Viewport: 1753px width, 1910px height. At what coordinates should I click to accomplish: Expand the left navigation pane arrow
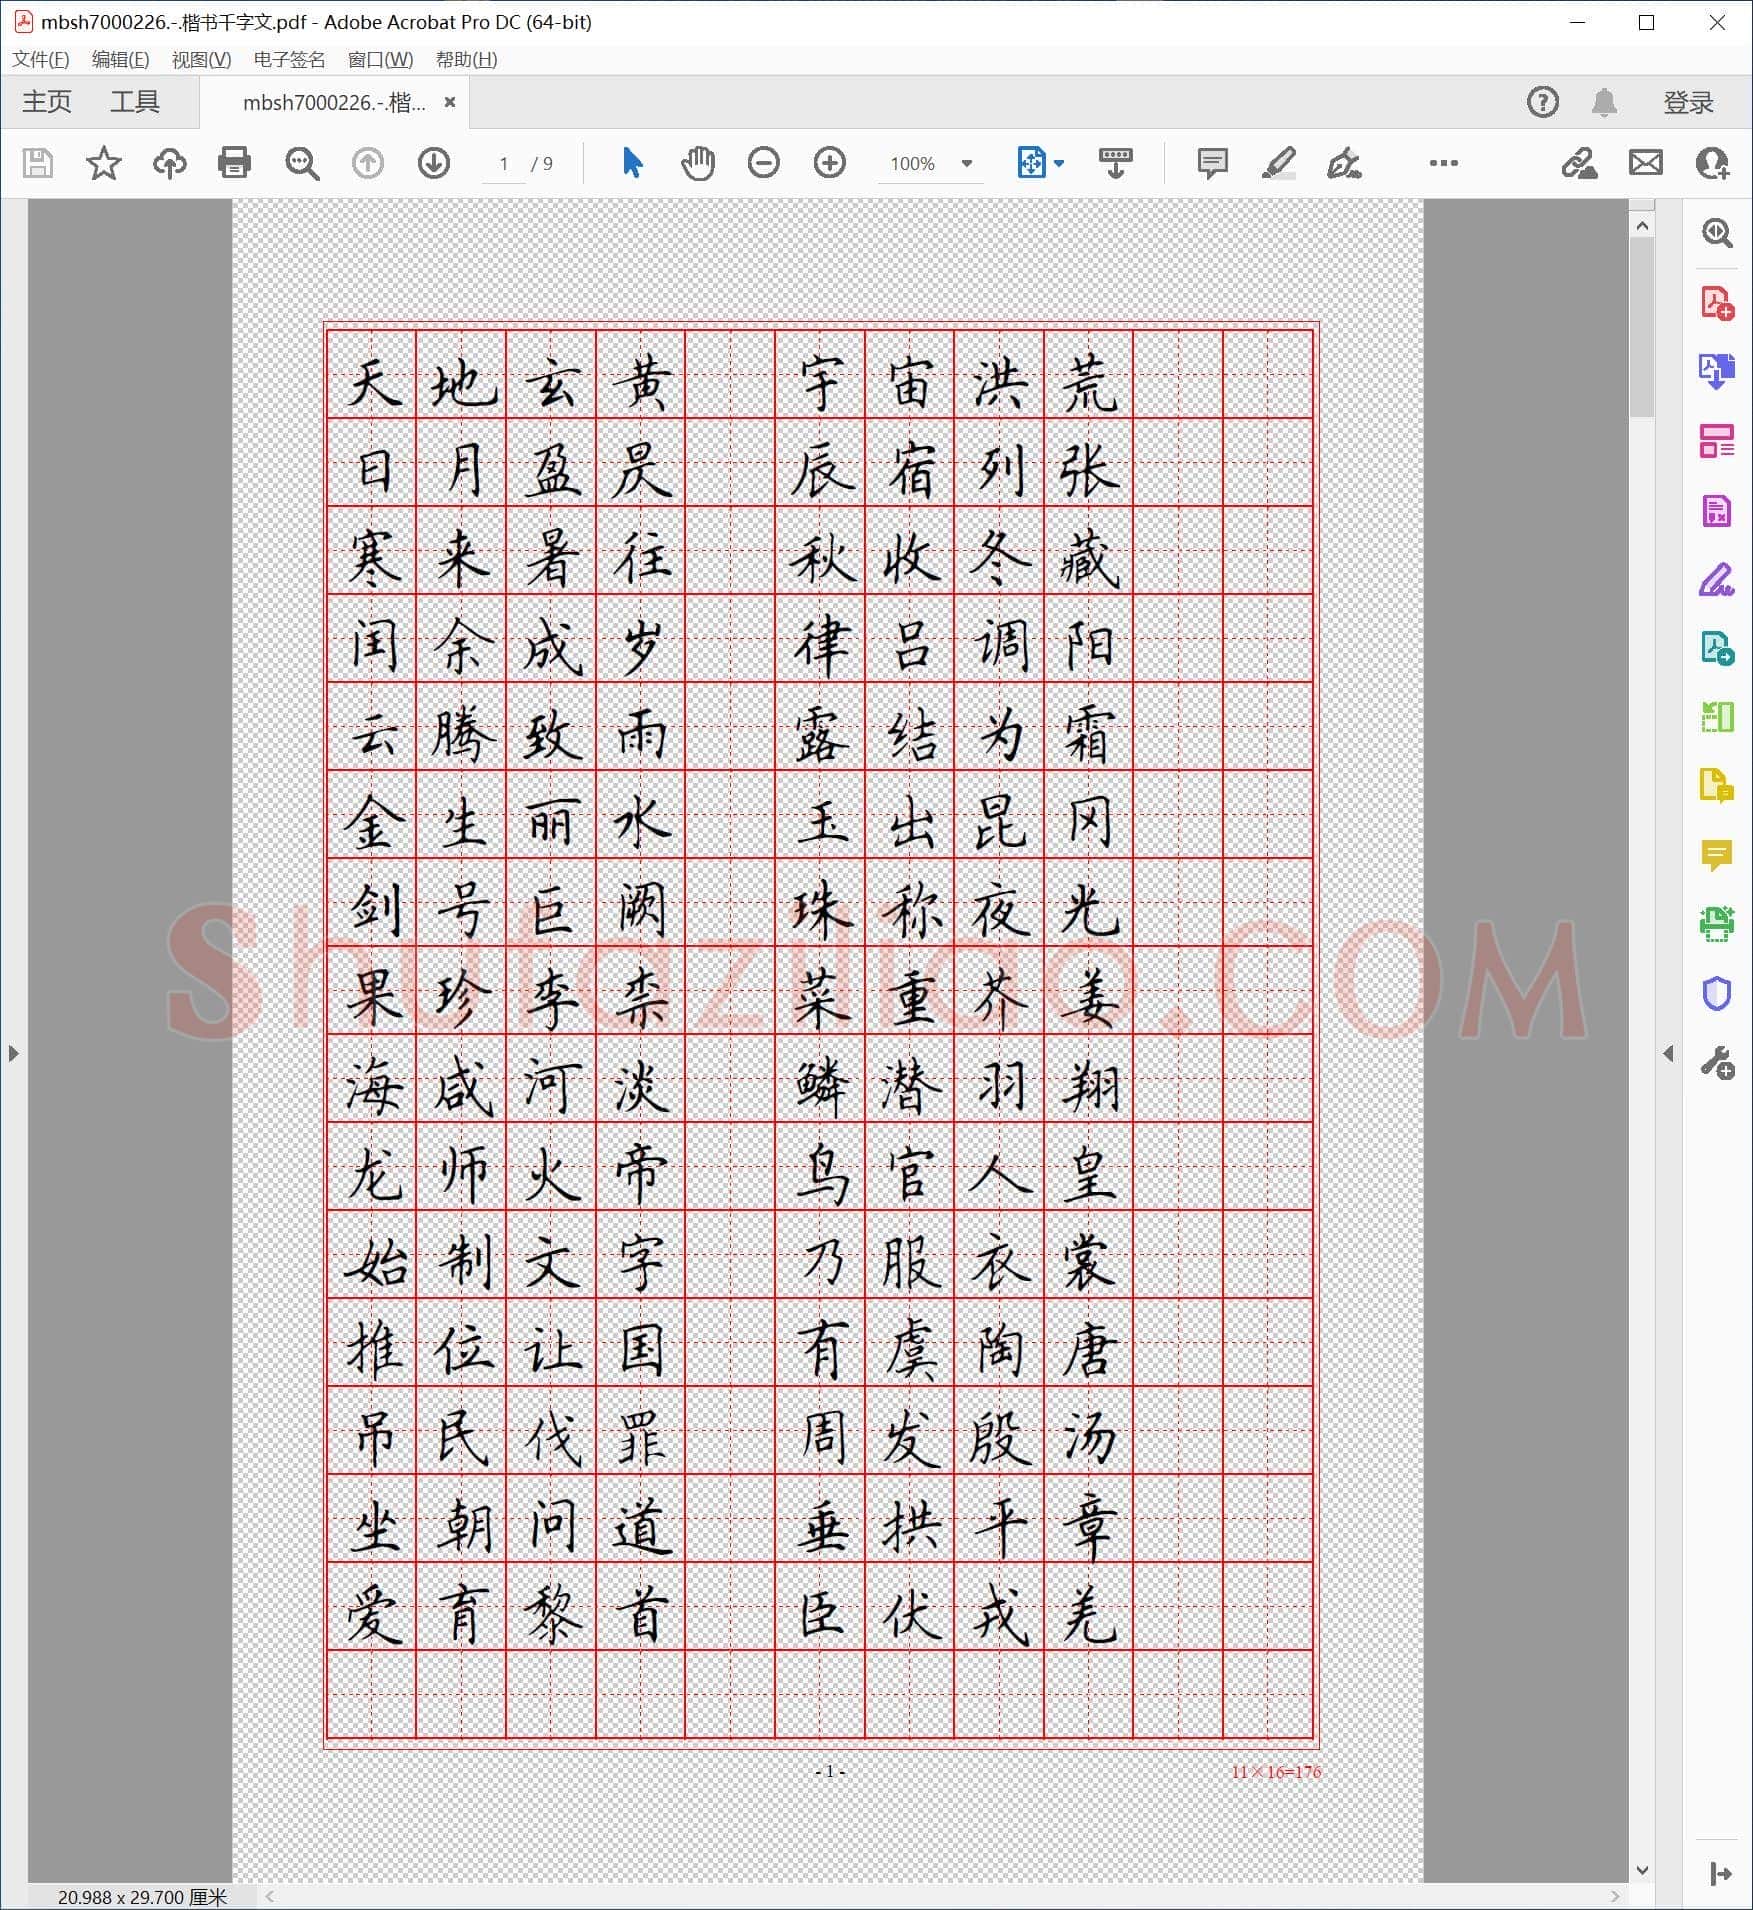click(13, 1053)
